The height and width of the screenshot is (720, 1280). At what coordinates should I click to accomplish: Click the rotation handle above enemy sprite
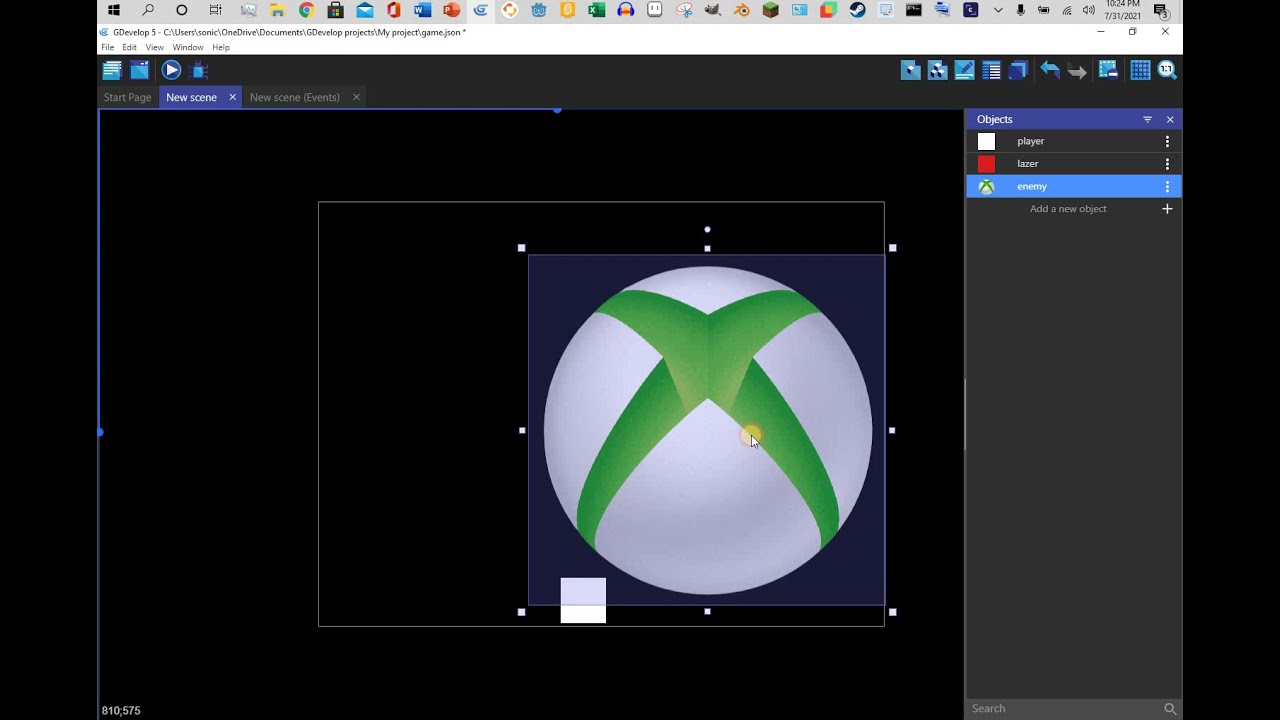[707, 229]
